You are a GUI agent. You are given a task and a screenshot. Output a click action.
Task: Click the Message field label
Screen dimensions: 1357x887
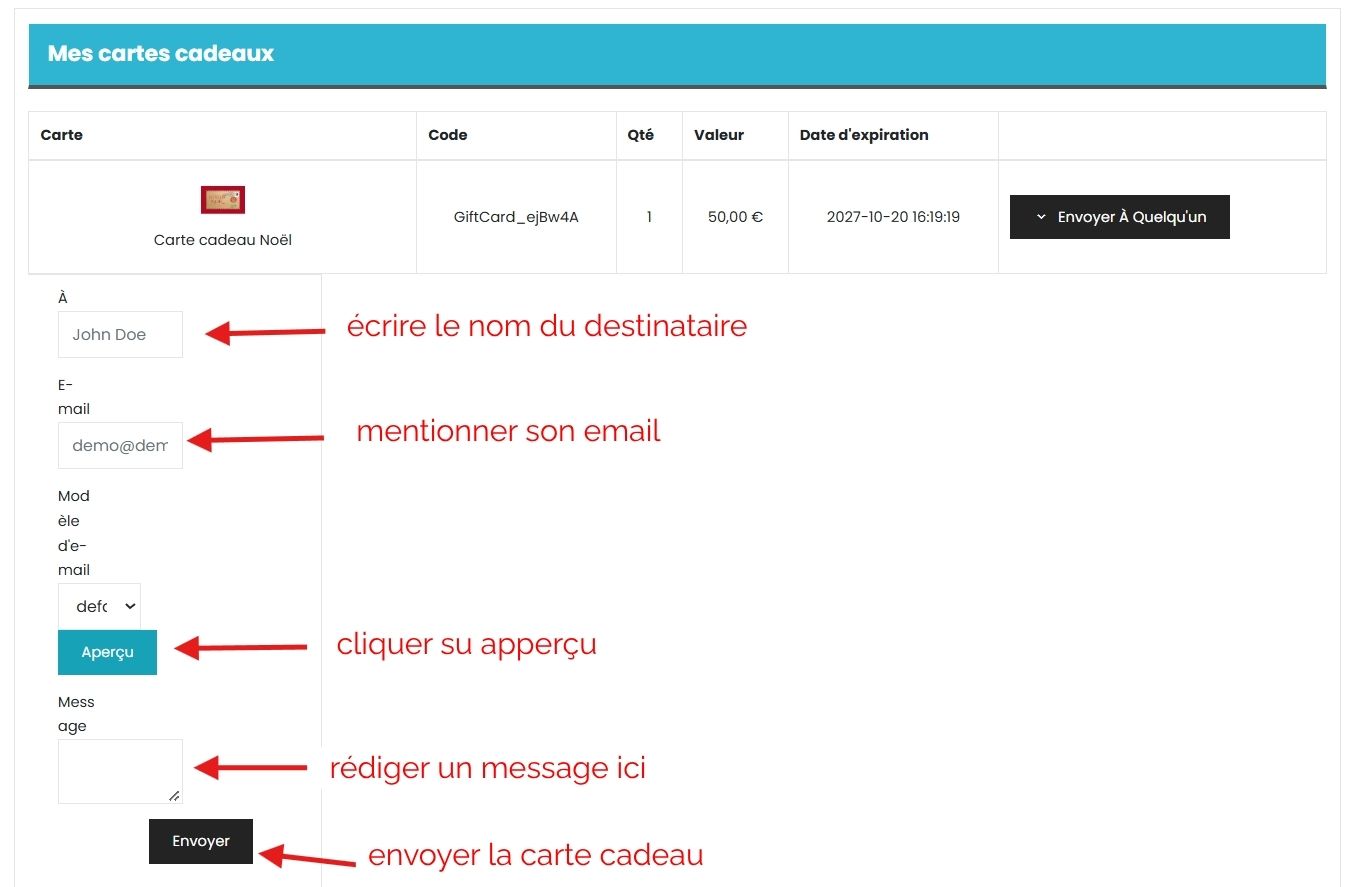click(76, 714)
